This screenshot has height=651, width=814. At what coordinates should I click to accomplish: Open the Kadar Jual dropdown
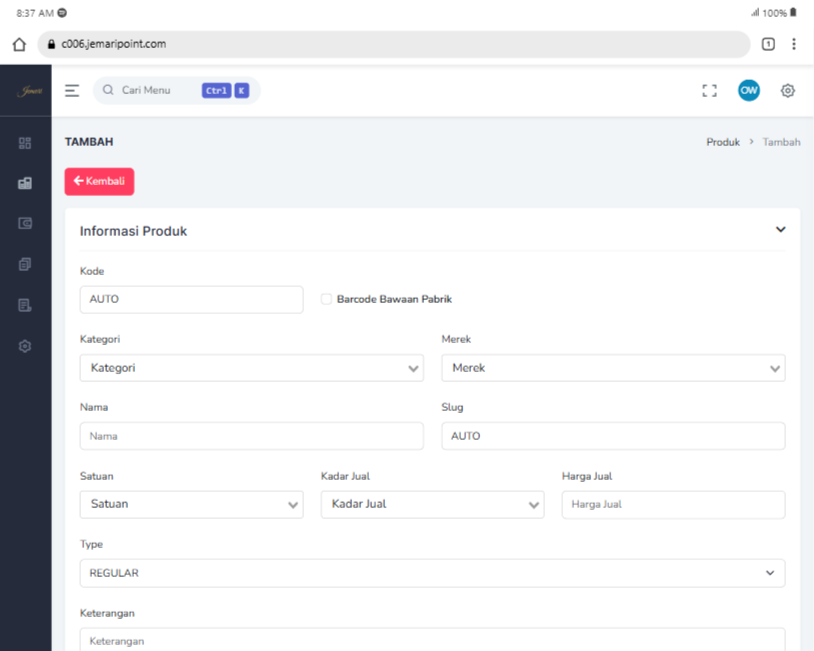432,505
